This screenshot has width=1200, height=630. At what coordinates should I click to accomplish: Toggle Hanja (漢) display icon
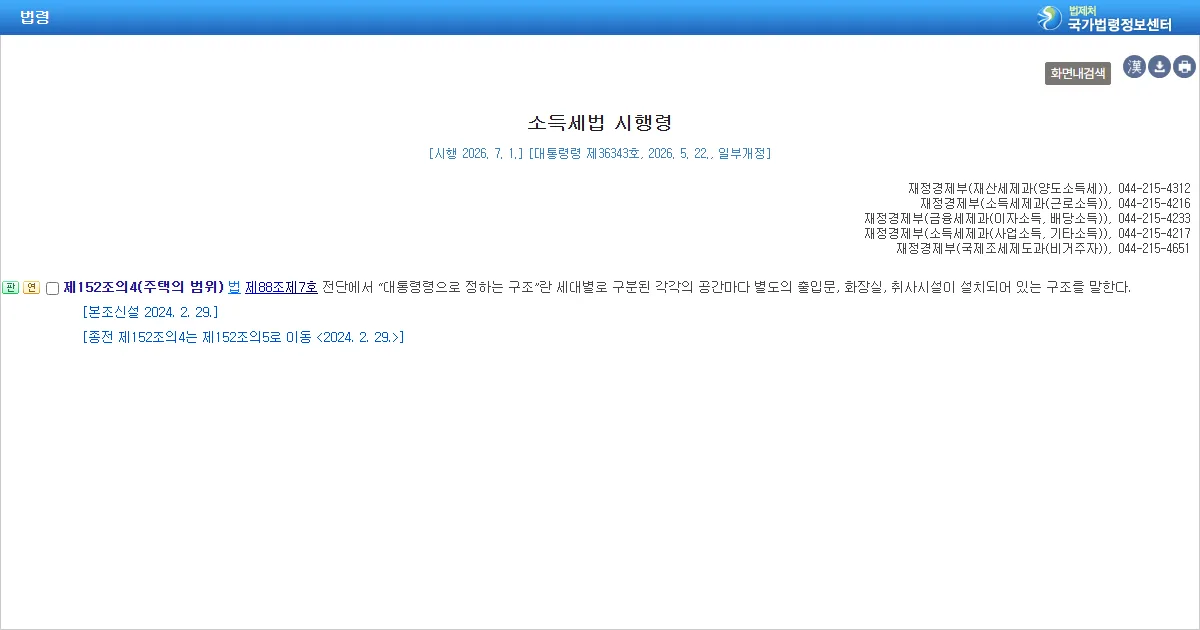click(x=1134, y=67)
